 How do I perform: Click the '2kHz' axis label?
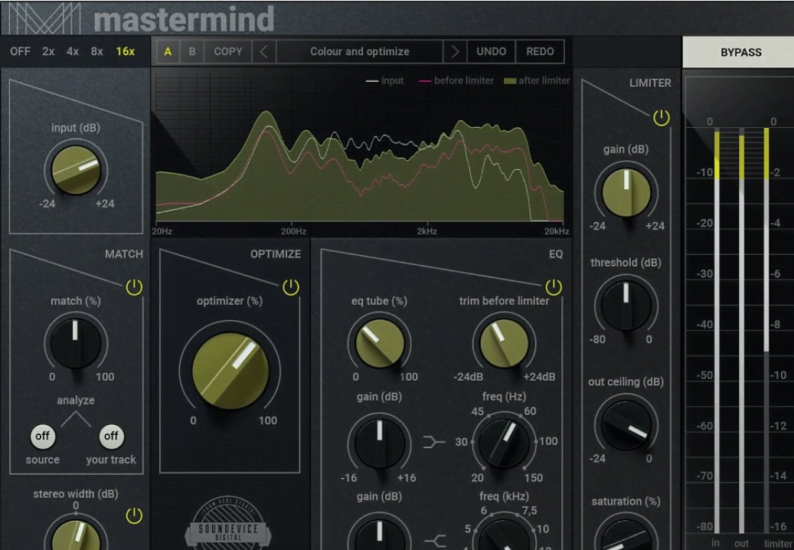click(x=427, y=231)
